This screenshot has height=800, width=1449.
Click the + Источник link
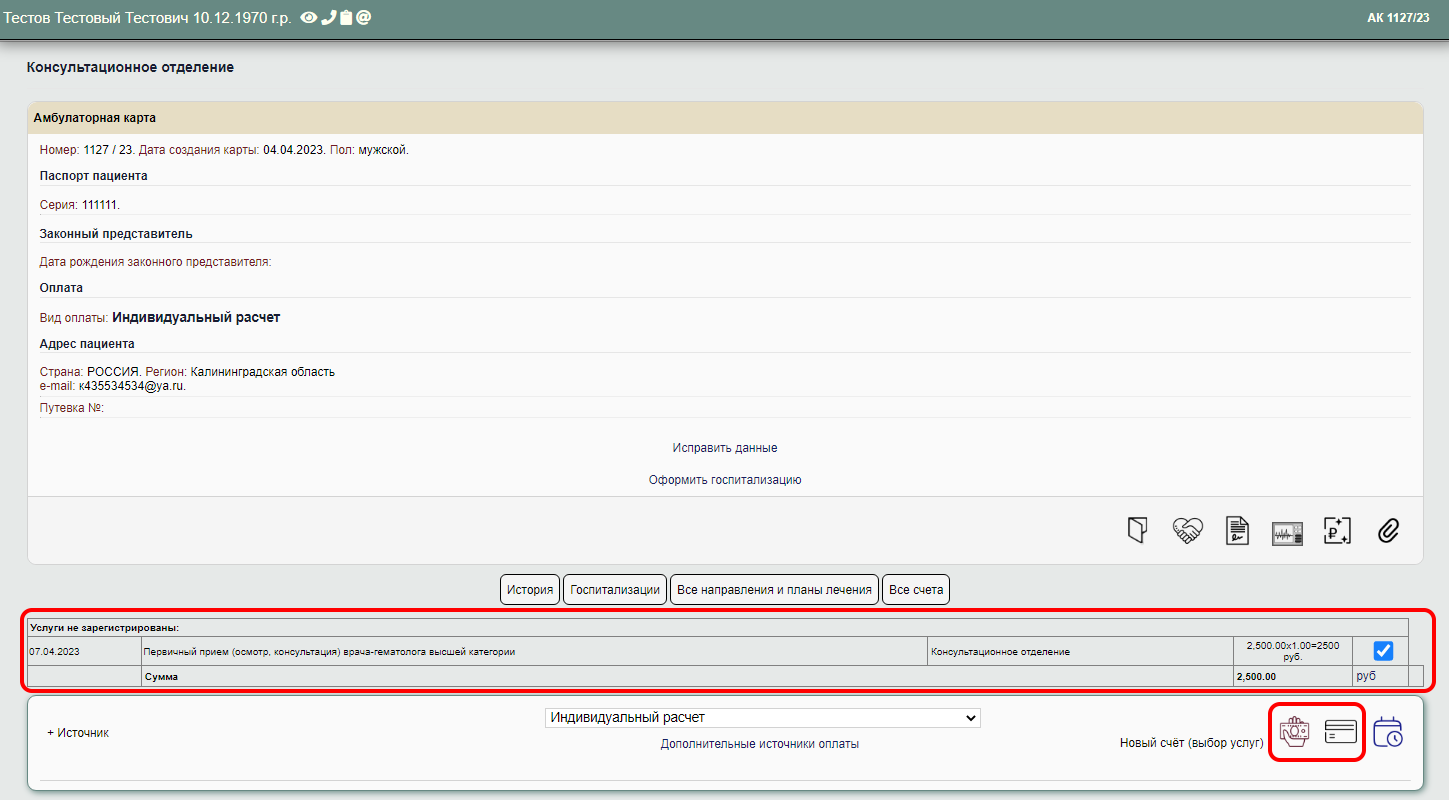coord(78,733)
